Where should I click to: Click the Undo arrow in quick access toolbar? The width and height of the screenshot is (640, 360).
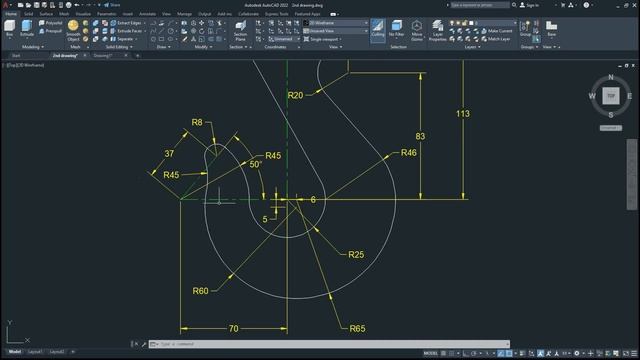(76, 5)
